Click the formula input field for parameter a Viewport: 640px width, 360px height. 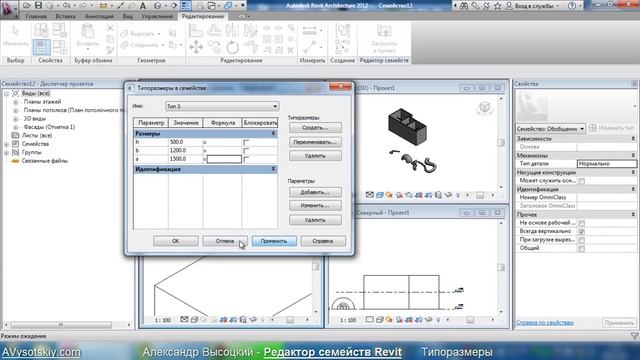coord(224,159)
